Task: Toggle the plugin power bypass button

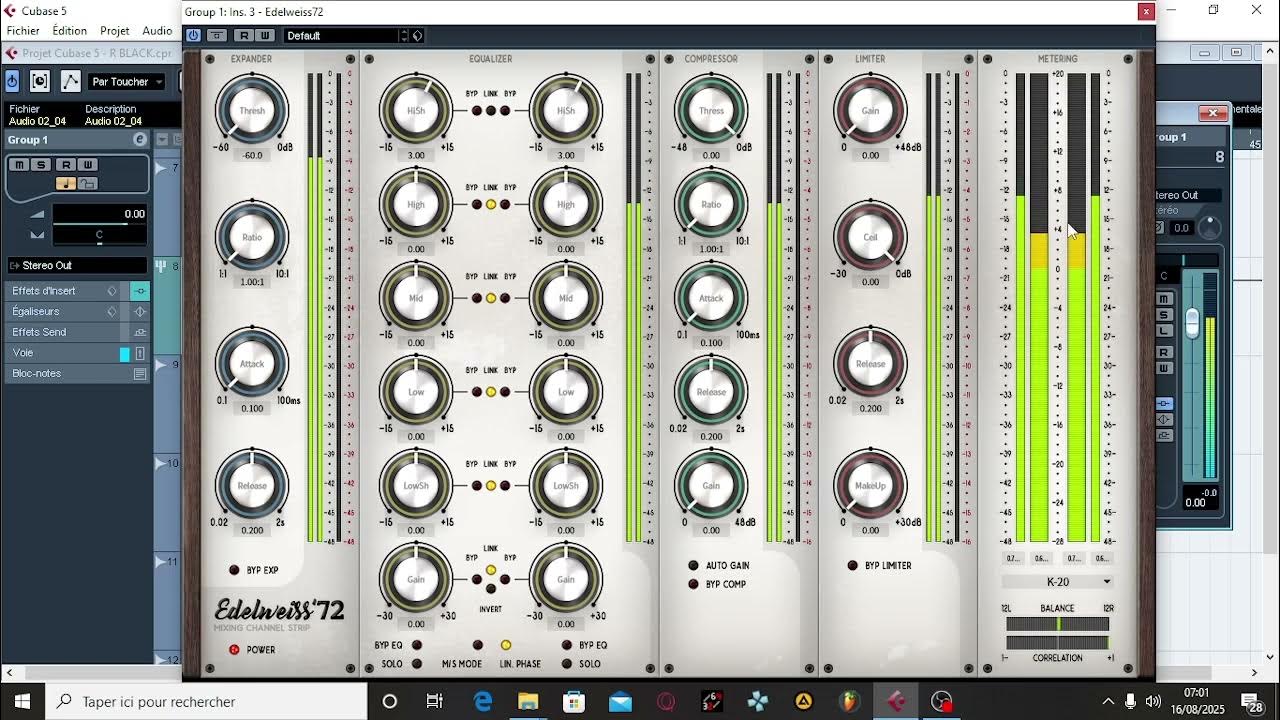Action: (x=193, y=35)
